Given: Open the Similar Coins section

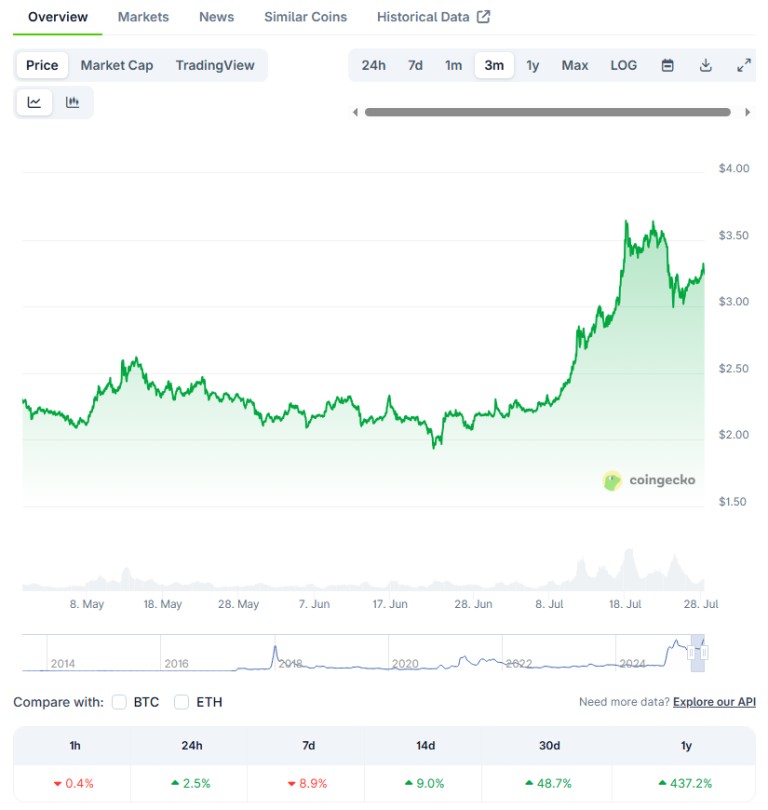Looking at the screenshot, I should pos(305,16).
